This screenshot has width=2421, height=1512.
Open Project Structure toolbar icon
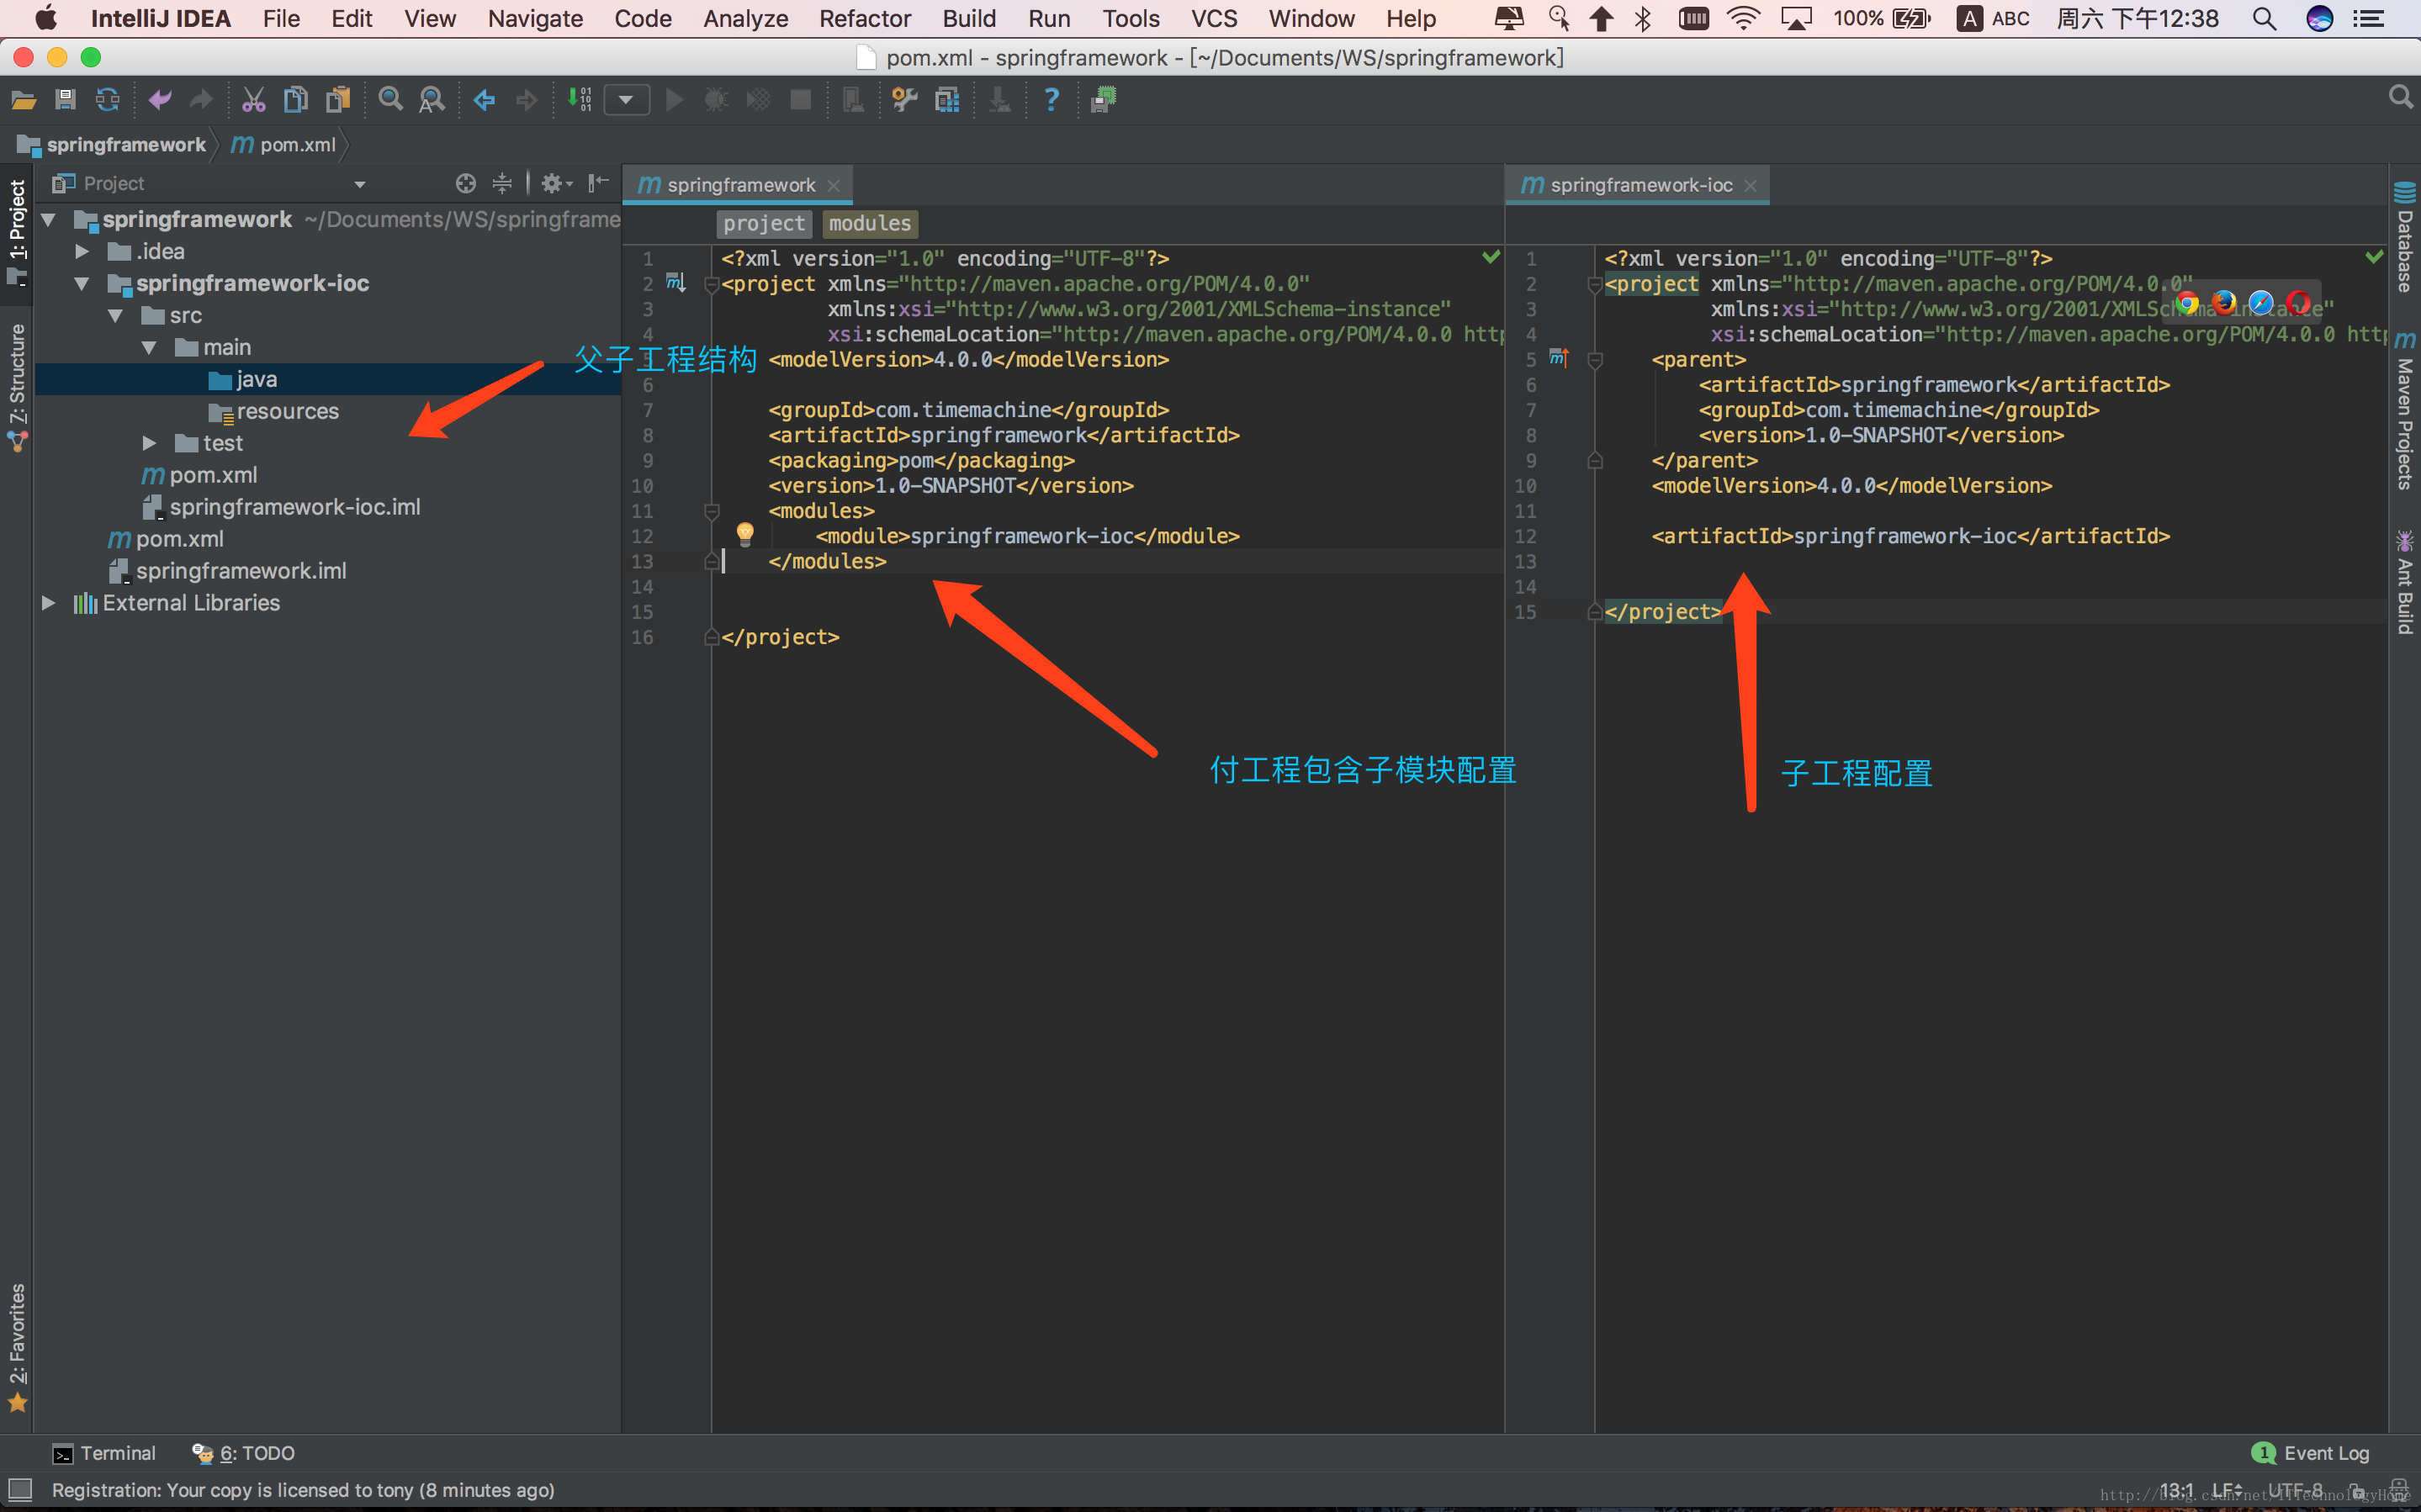947,100
